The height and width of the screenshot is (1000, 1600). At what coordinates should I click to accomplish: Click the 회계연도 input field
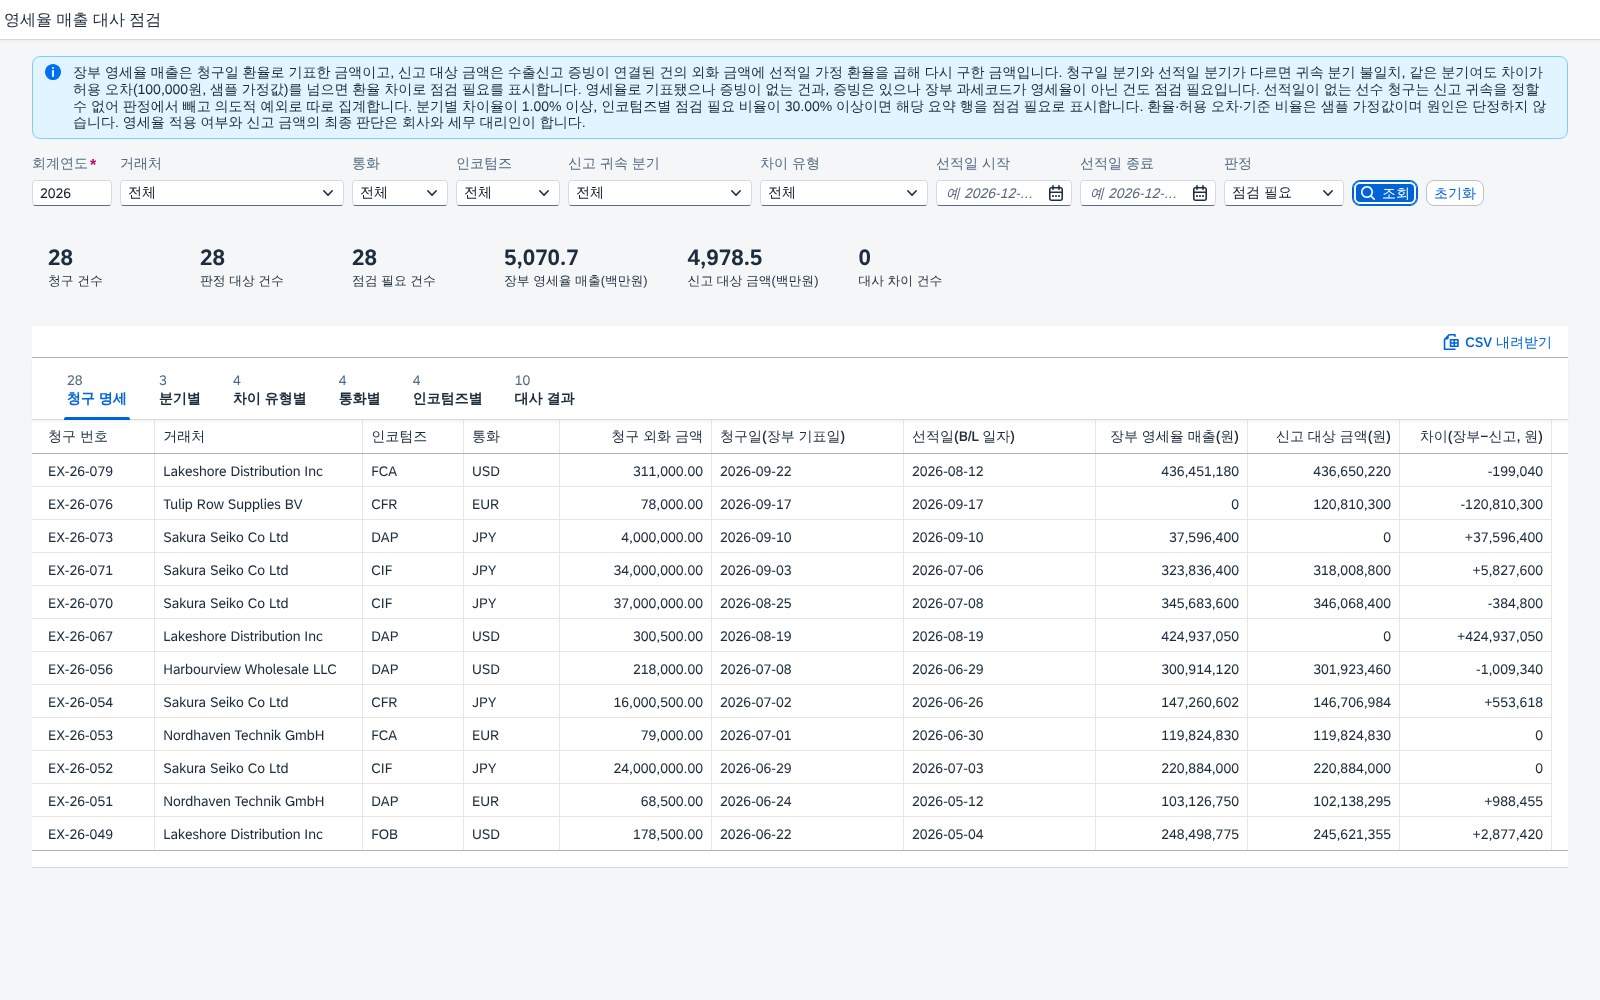(72, 193)
